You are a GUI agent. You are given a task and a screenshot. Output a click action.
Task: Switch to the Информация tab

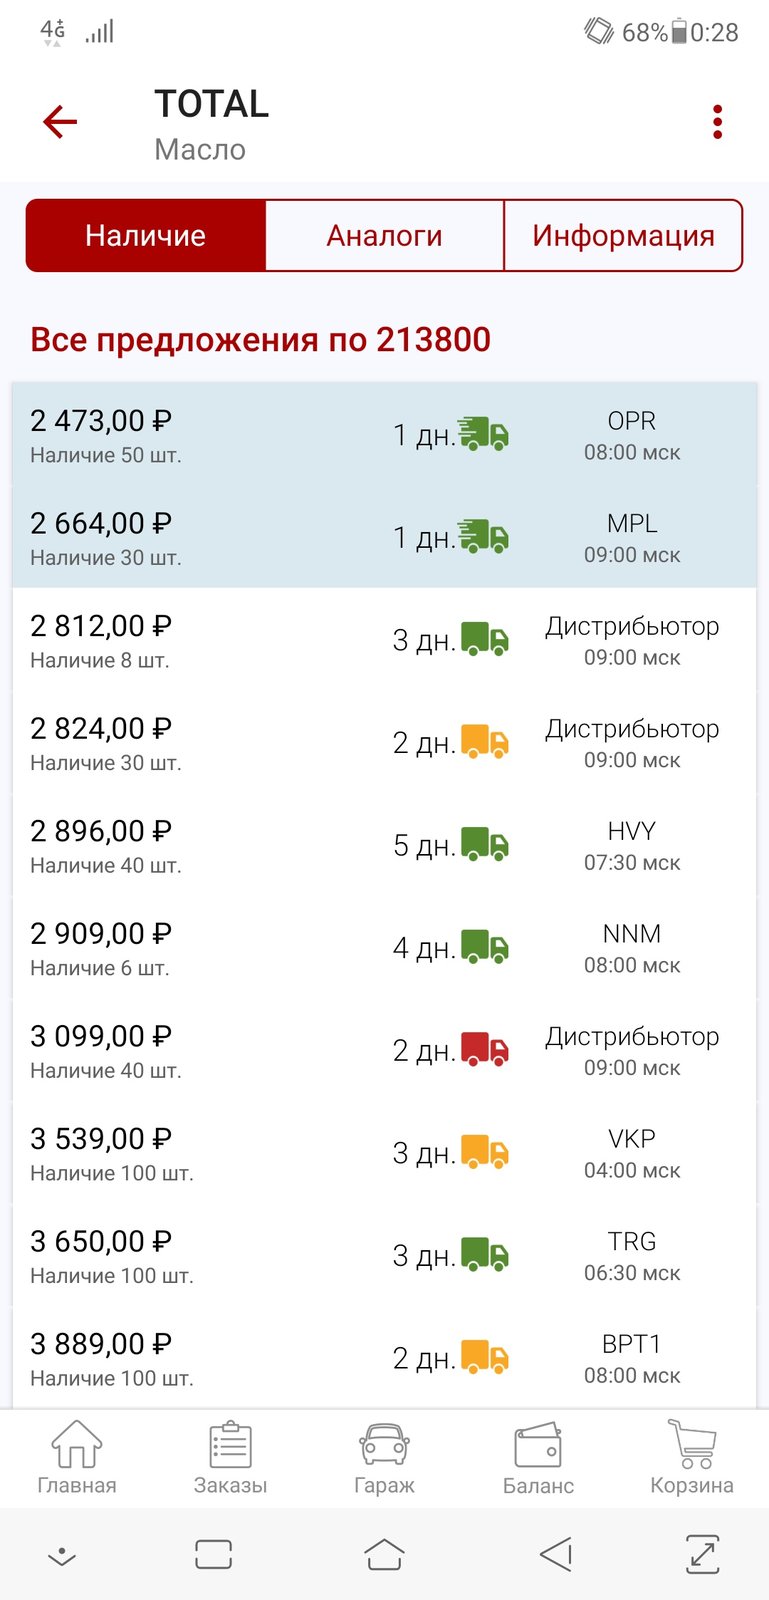coord(623,235)
